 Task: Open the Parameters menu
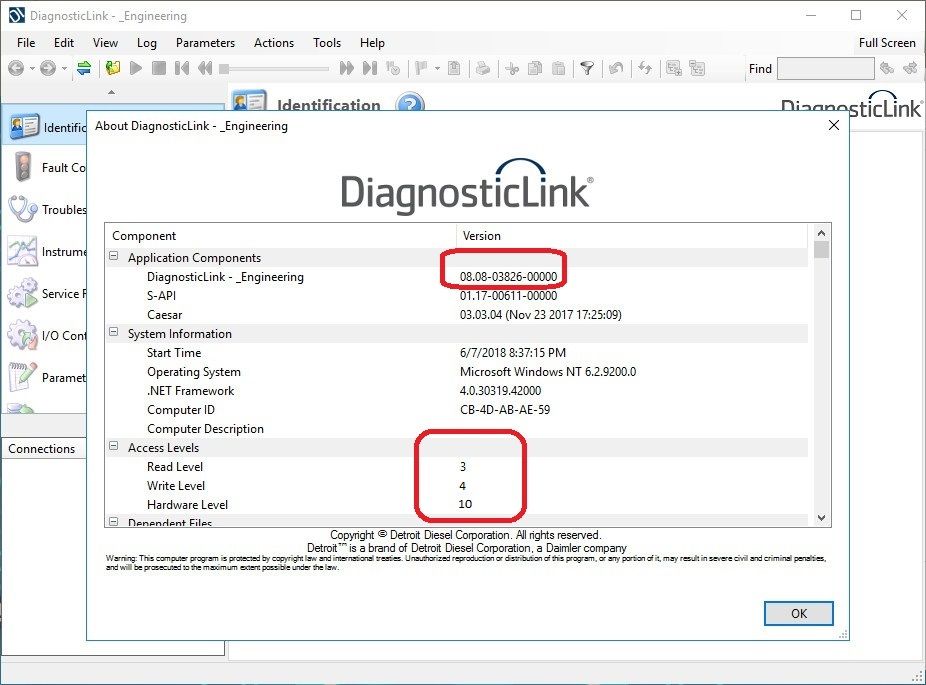(x=205, y=43)
